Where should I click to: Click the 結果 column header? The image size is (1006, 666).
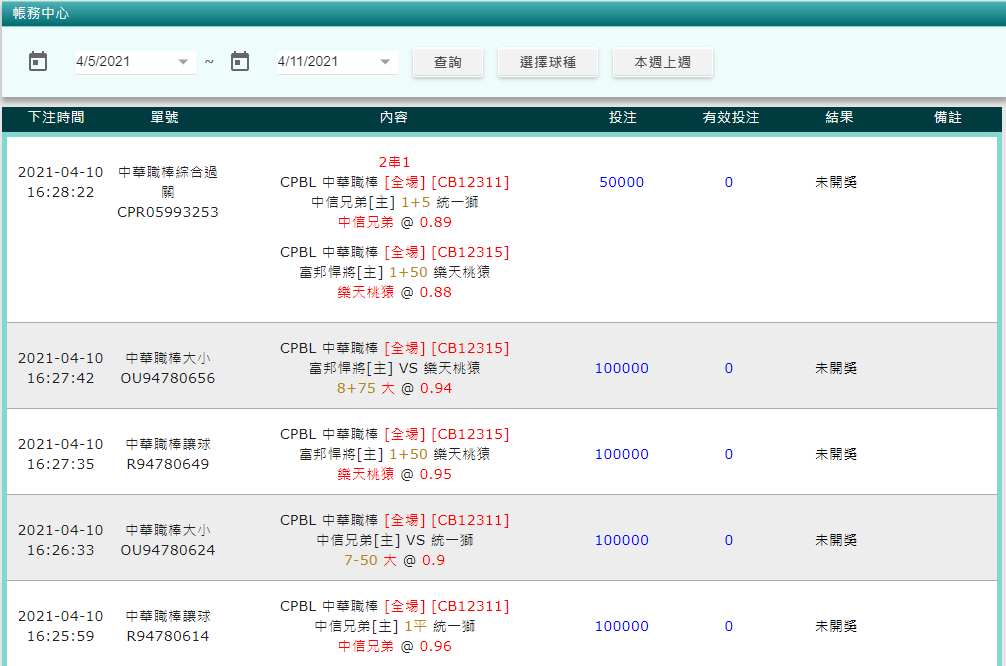tap(839, 117)
